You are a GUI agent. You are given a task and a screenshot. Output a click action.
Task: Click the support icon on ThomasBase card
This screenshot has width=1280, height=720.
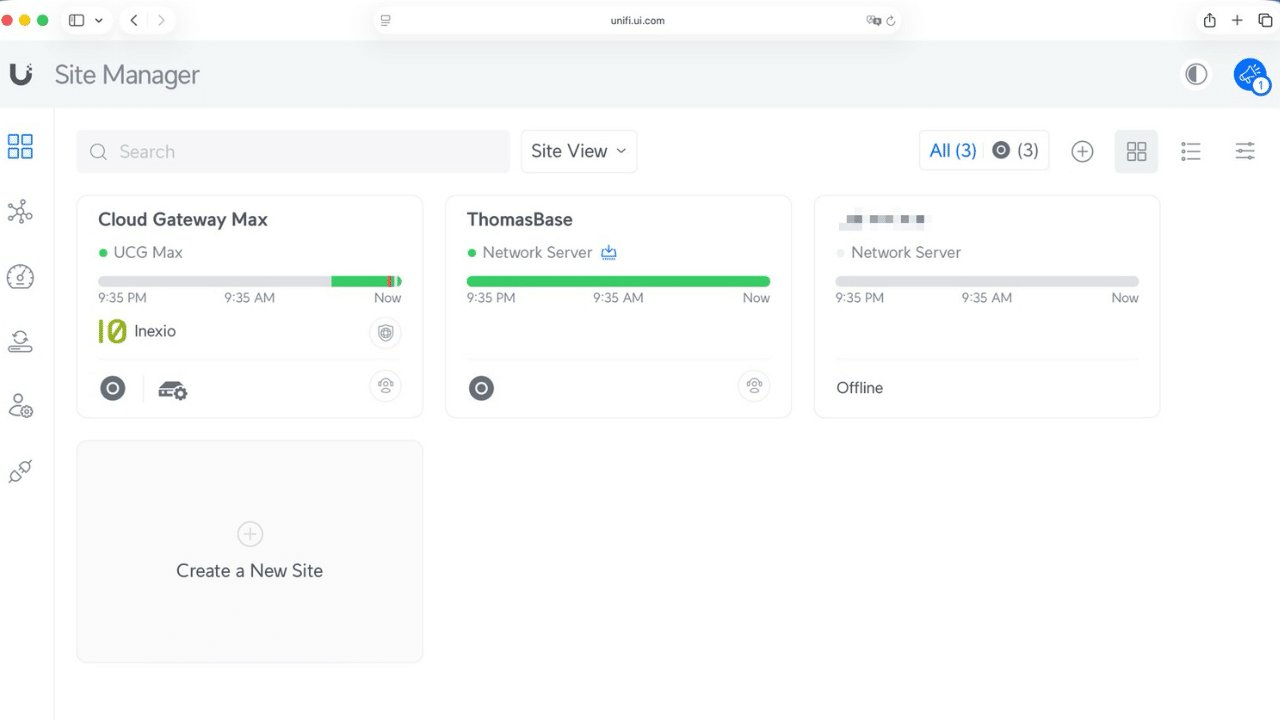coord(754,386)
